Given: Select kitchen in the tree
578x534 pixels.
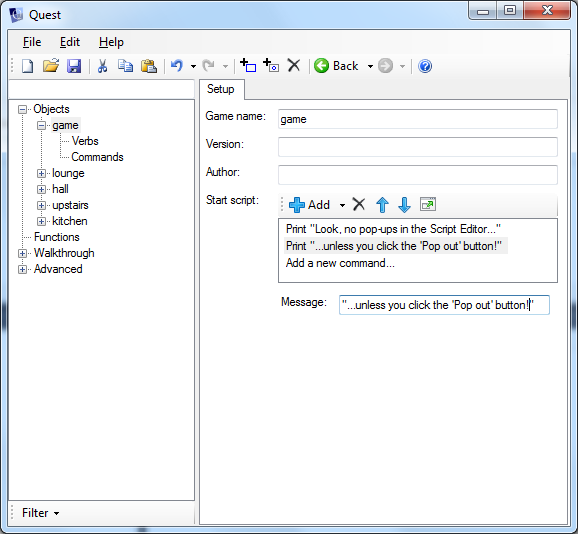Looking at the screenshot, I should pyautogui.click(x=70, y=221).
